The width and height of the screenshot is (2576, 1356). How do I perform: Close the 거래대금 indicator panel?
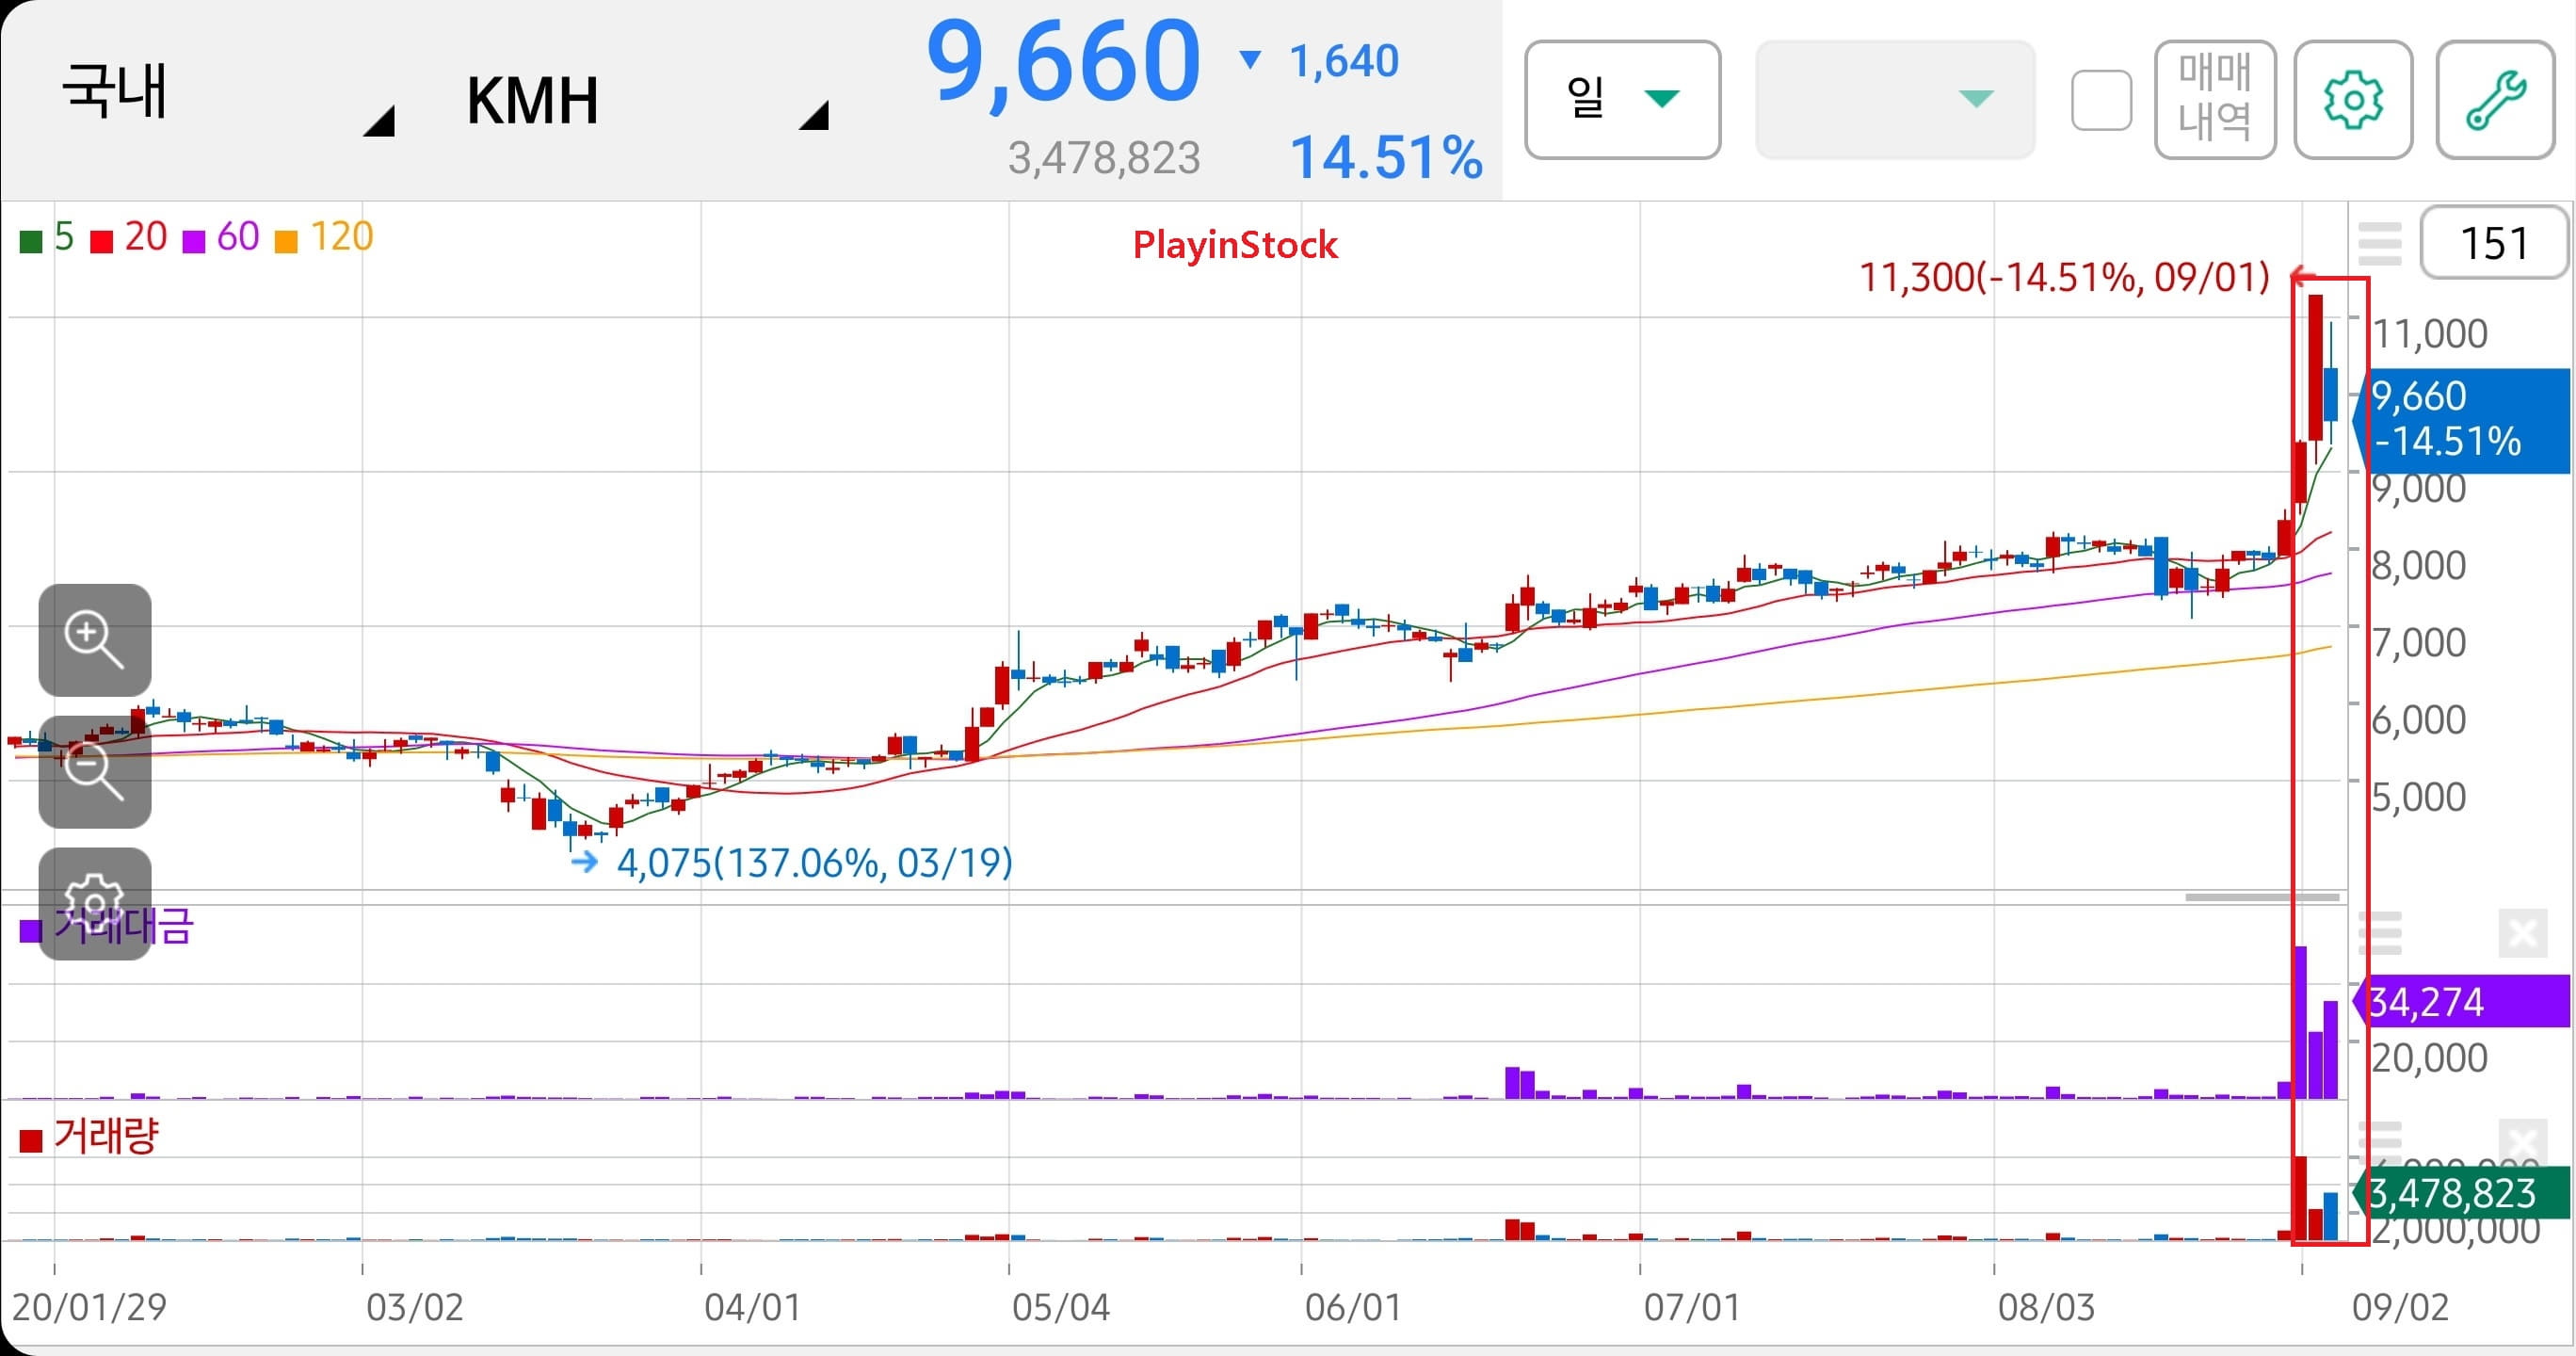coord(2522,934)
